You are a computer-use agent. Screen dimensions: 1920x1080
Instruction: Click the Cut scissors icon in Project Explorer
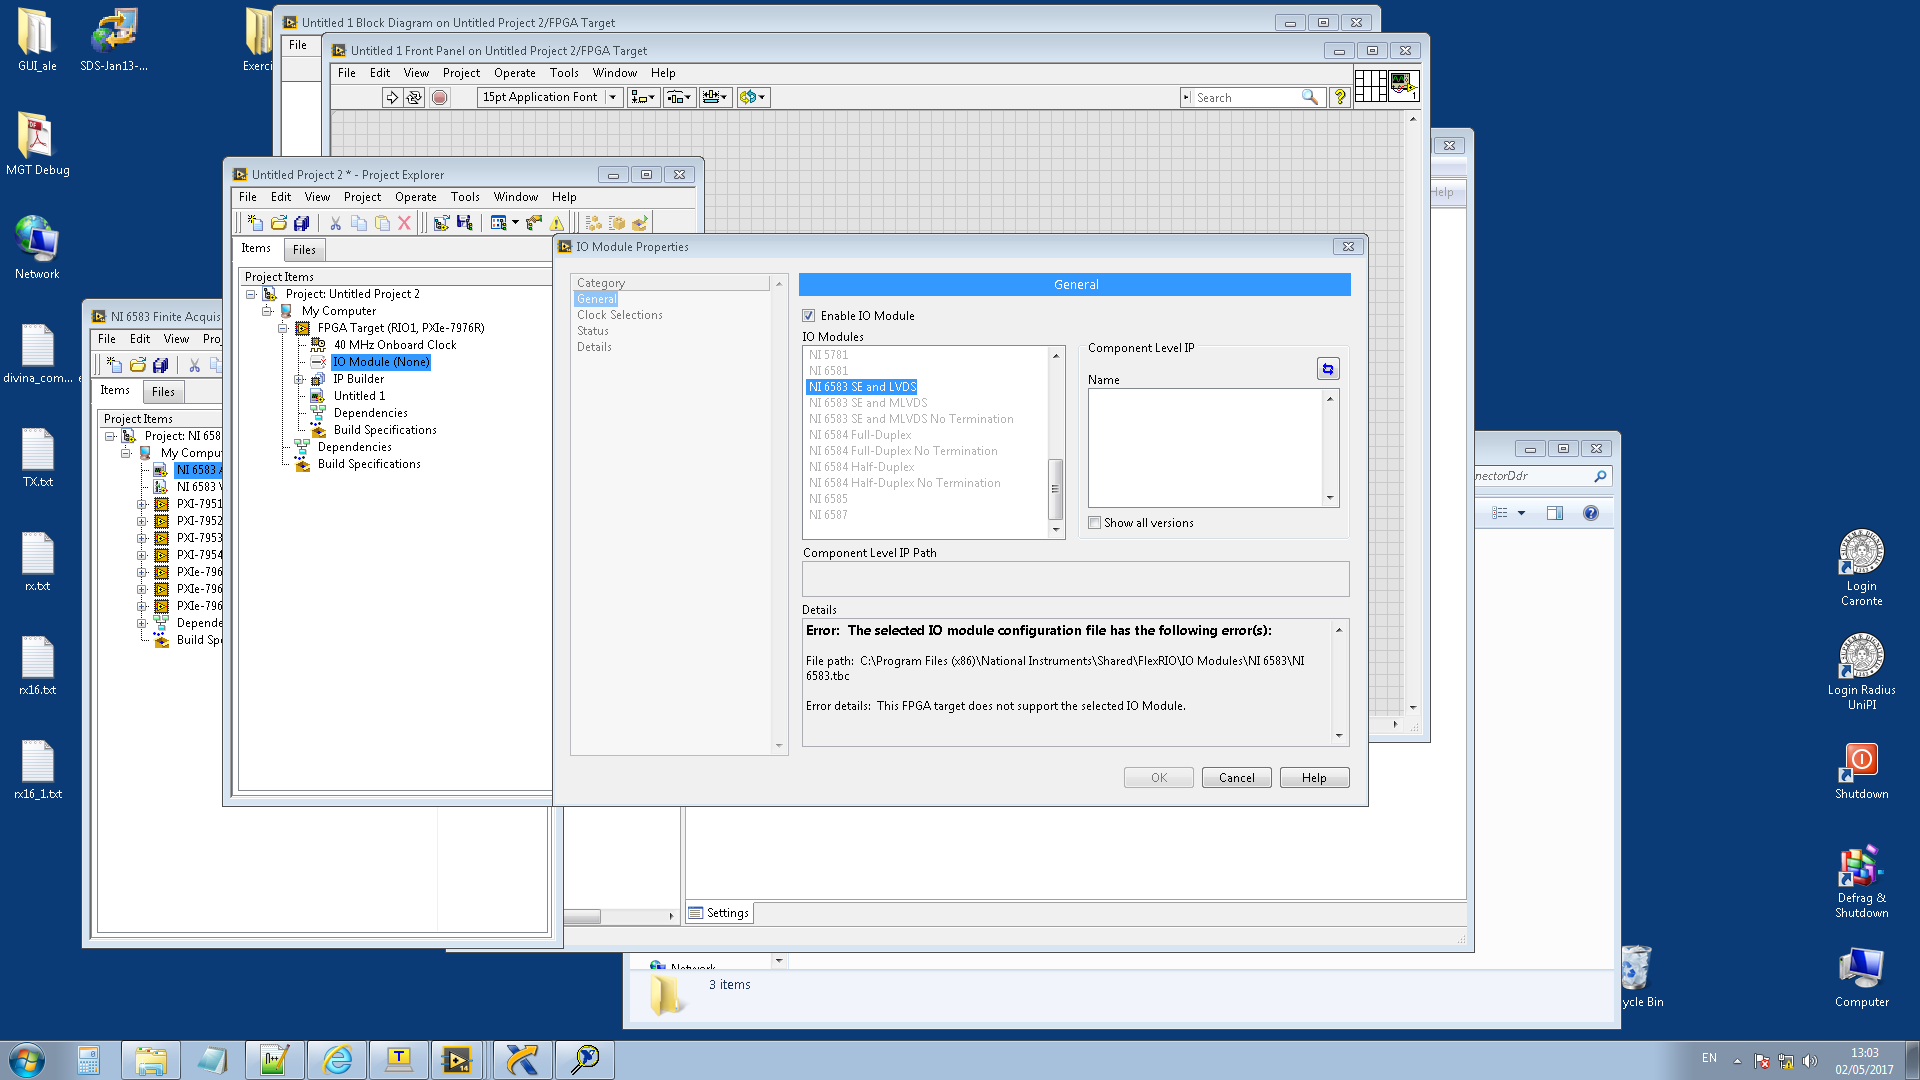[335, 223]
